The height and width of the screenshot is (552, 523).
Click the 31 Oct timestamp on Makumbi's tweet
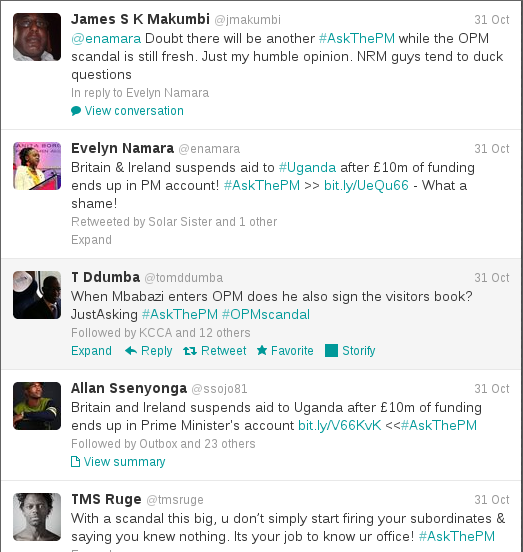(492, 20)
